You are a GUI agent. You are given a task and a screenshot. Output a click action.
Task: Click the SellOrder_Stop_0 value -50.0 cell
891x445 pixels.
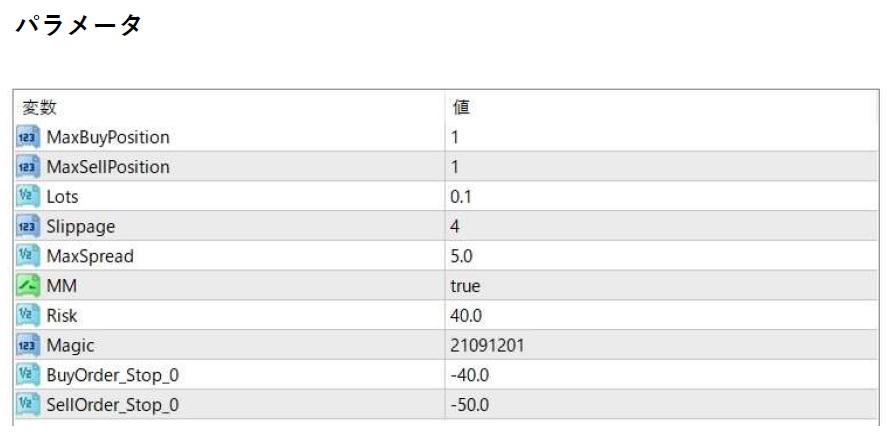[470, 405]
